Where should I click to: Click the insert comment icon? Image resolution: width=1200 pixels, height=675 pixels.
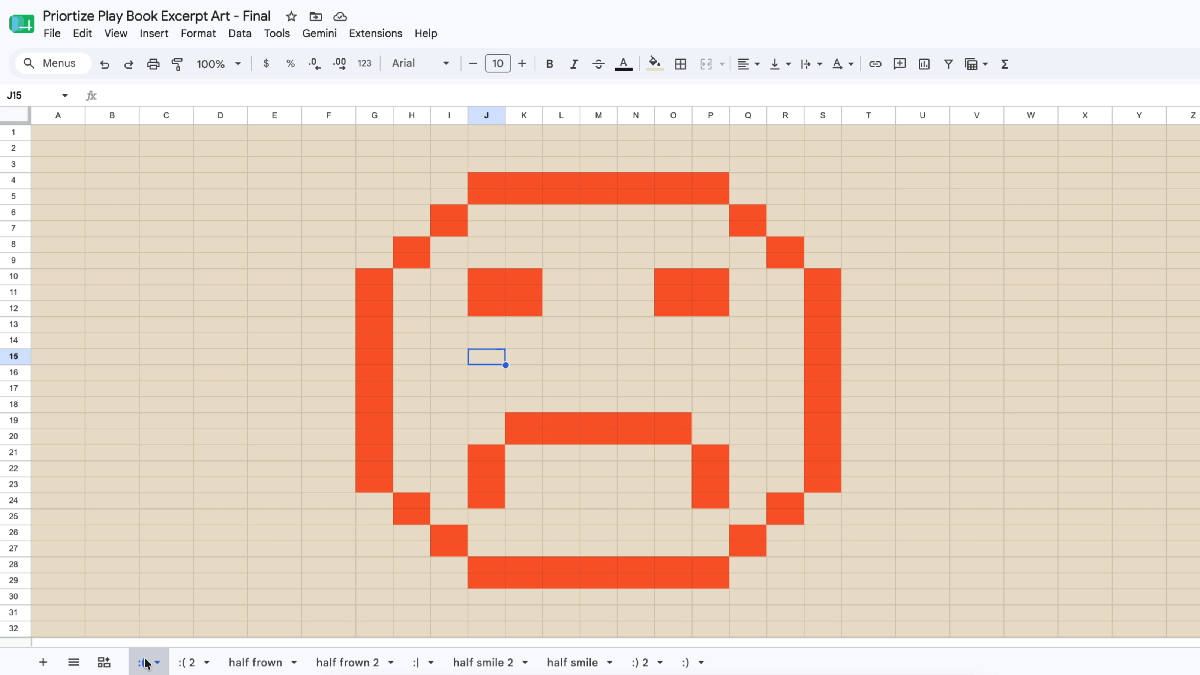[900, 64]
